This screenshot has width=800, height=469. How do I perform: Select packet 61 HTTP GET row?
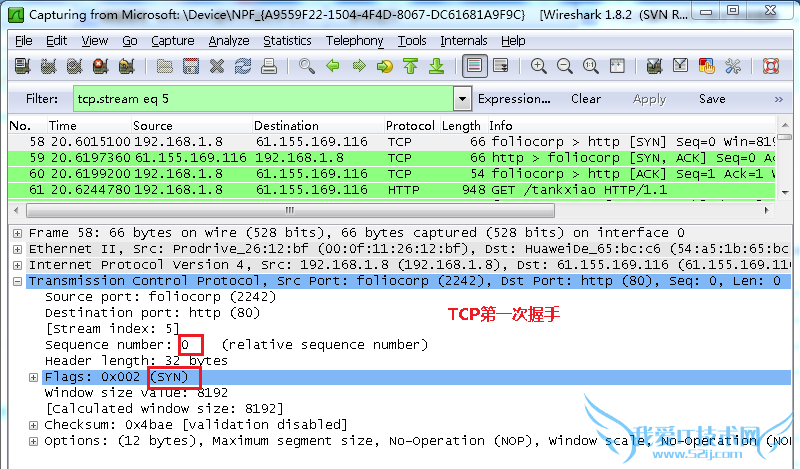pyautogui.click(x=392, y=190)
